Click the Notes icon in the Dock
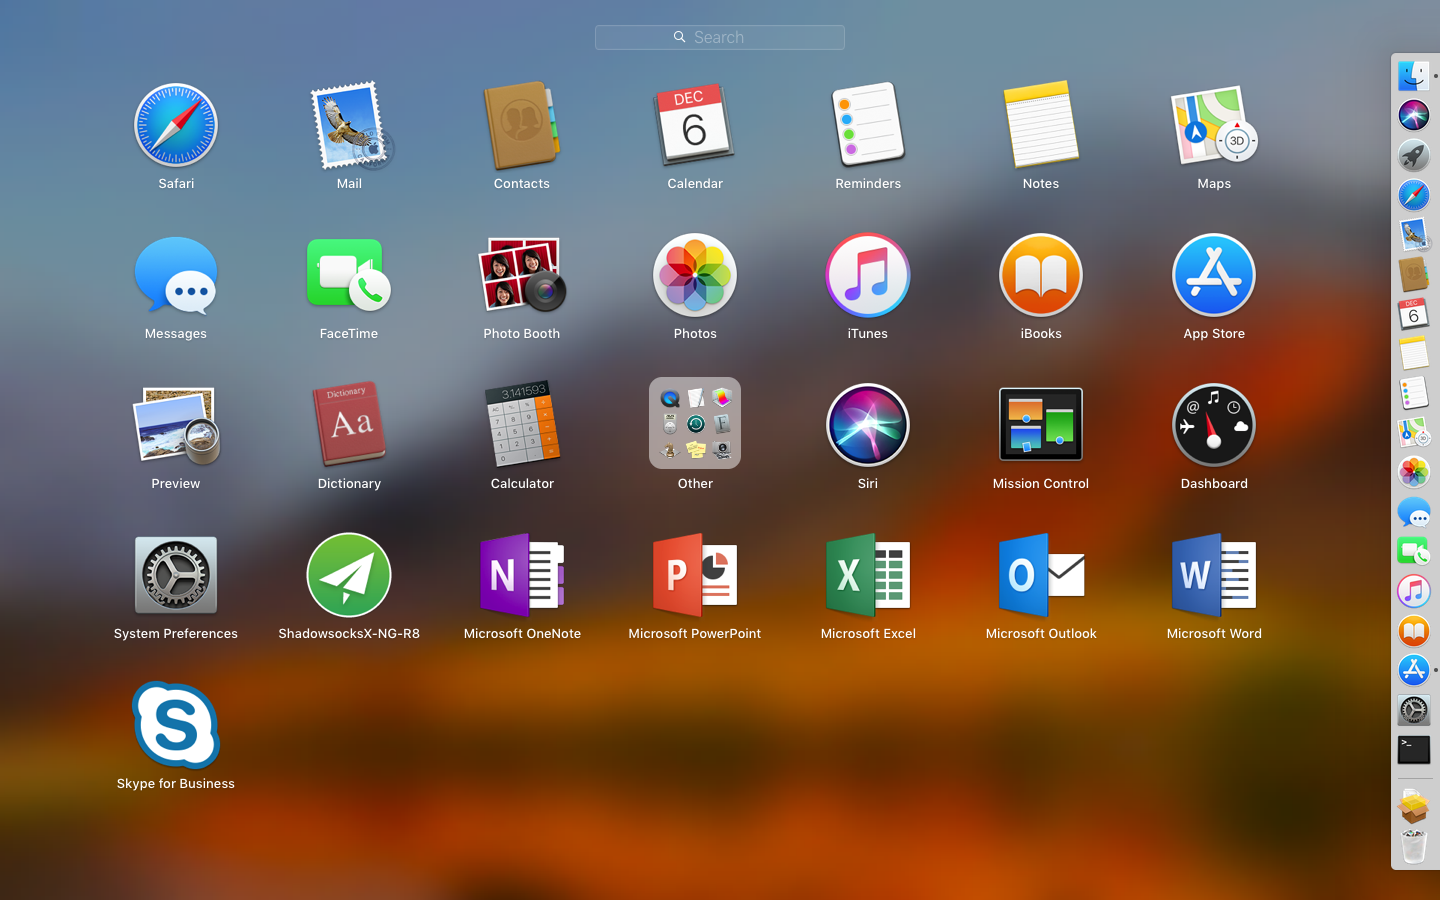1440x900 pixels. click(x=1414, y=353)
